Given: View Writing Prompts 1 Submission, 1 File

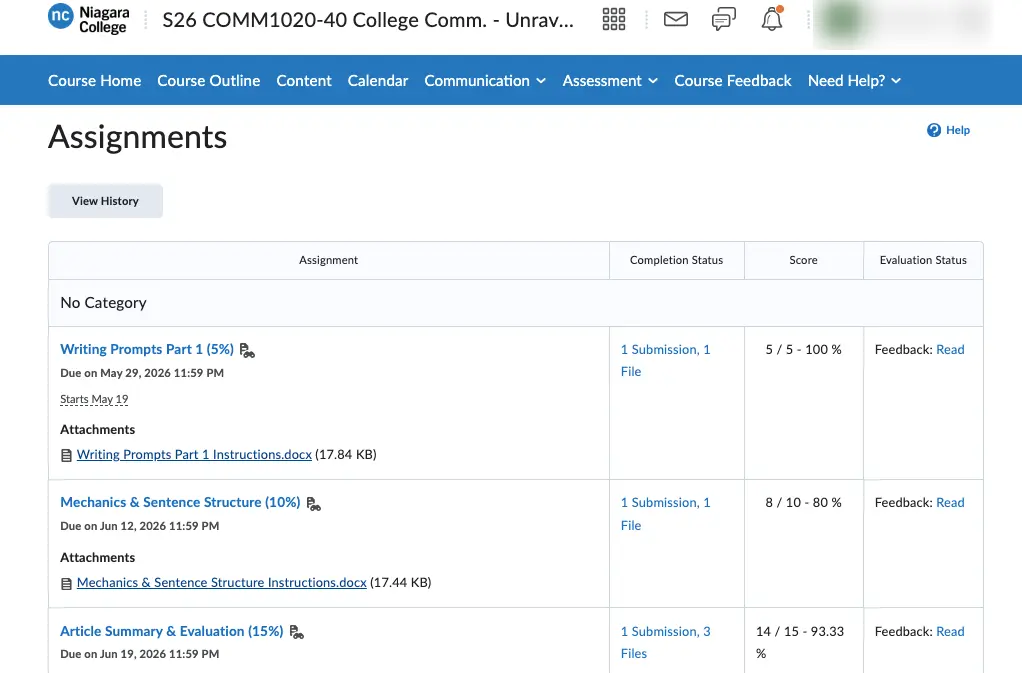Looking at the screenshot, I should (x=665, y=360).
